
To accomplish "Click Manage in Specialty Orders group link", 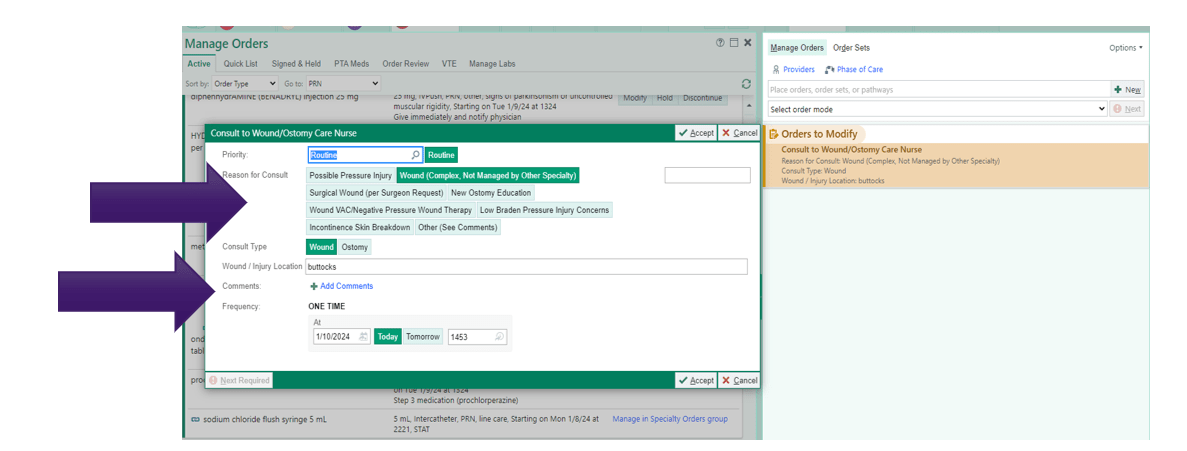I will coord(669,418).
